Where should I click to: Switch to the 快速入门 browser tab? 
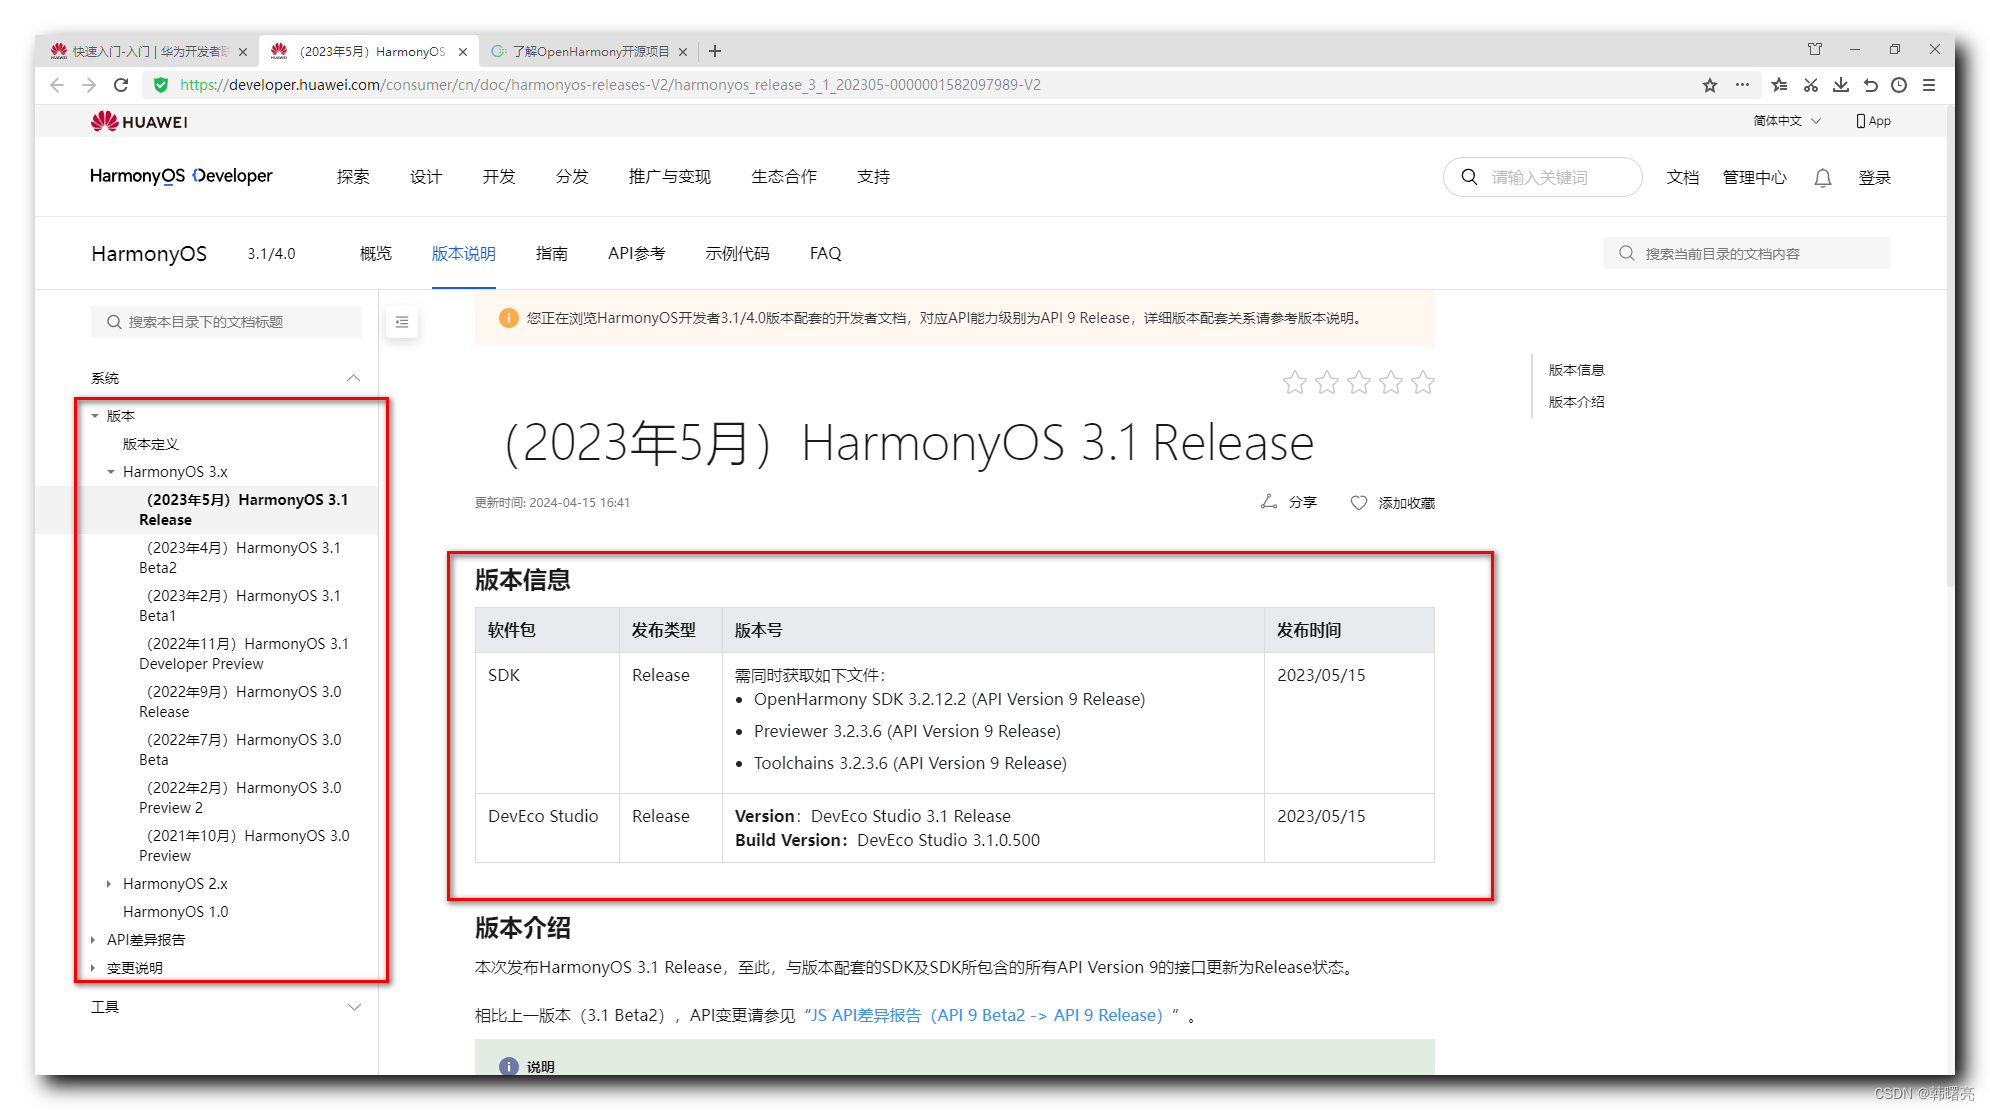(149, 51)
